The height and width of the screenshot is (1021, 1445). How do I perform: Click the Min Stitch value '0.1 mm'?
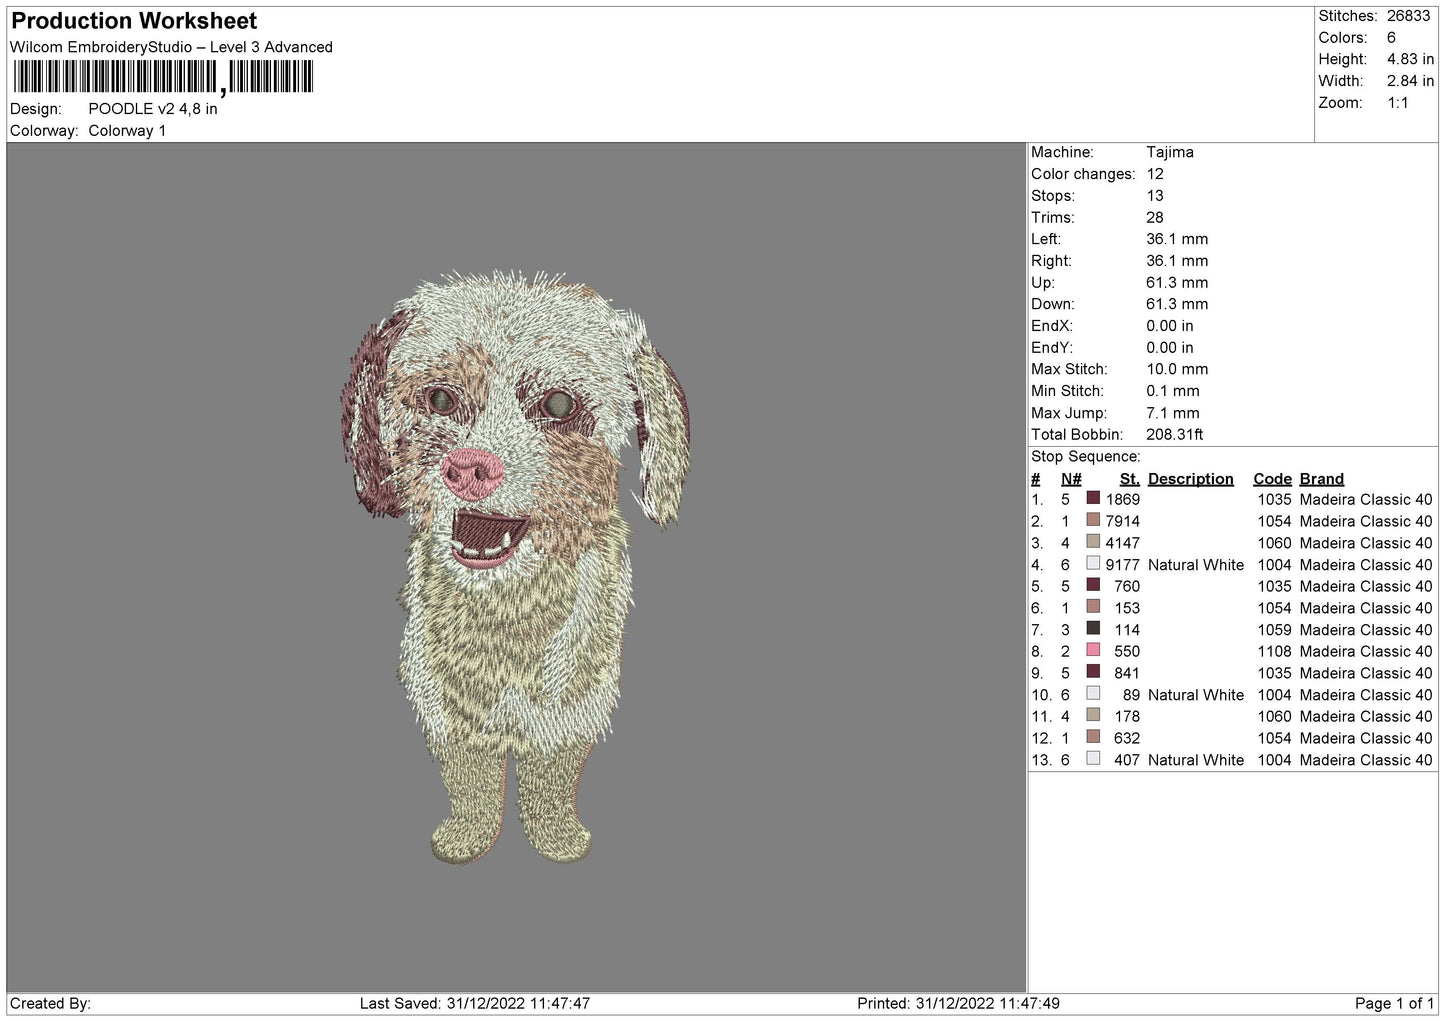coord(1173,391)
